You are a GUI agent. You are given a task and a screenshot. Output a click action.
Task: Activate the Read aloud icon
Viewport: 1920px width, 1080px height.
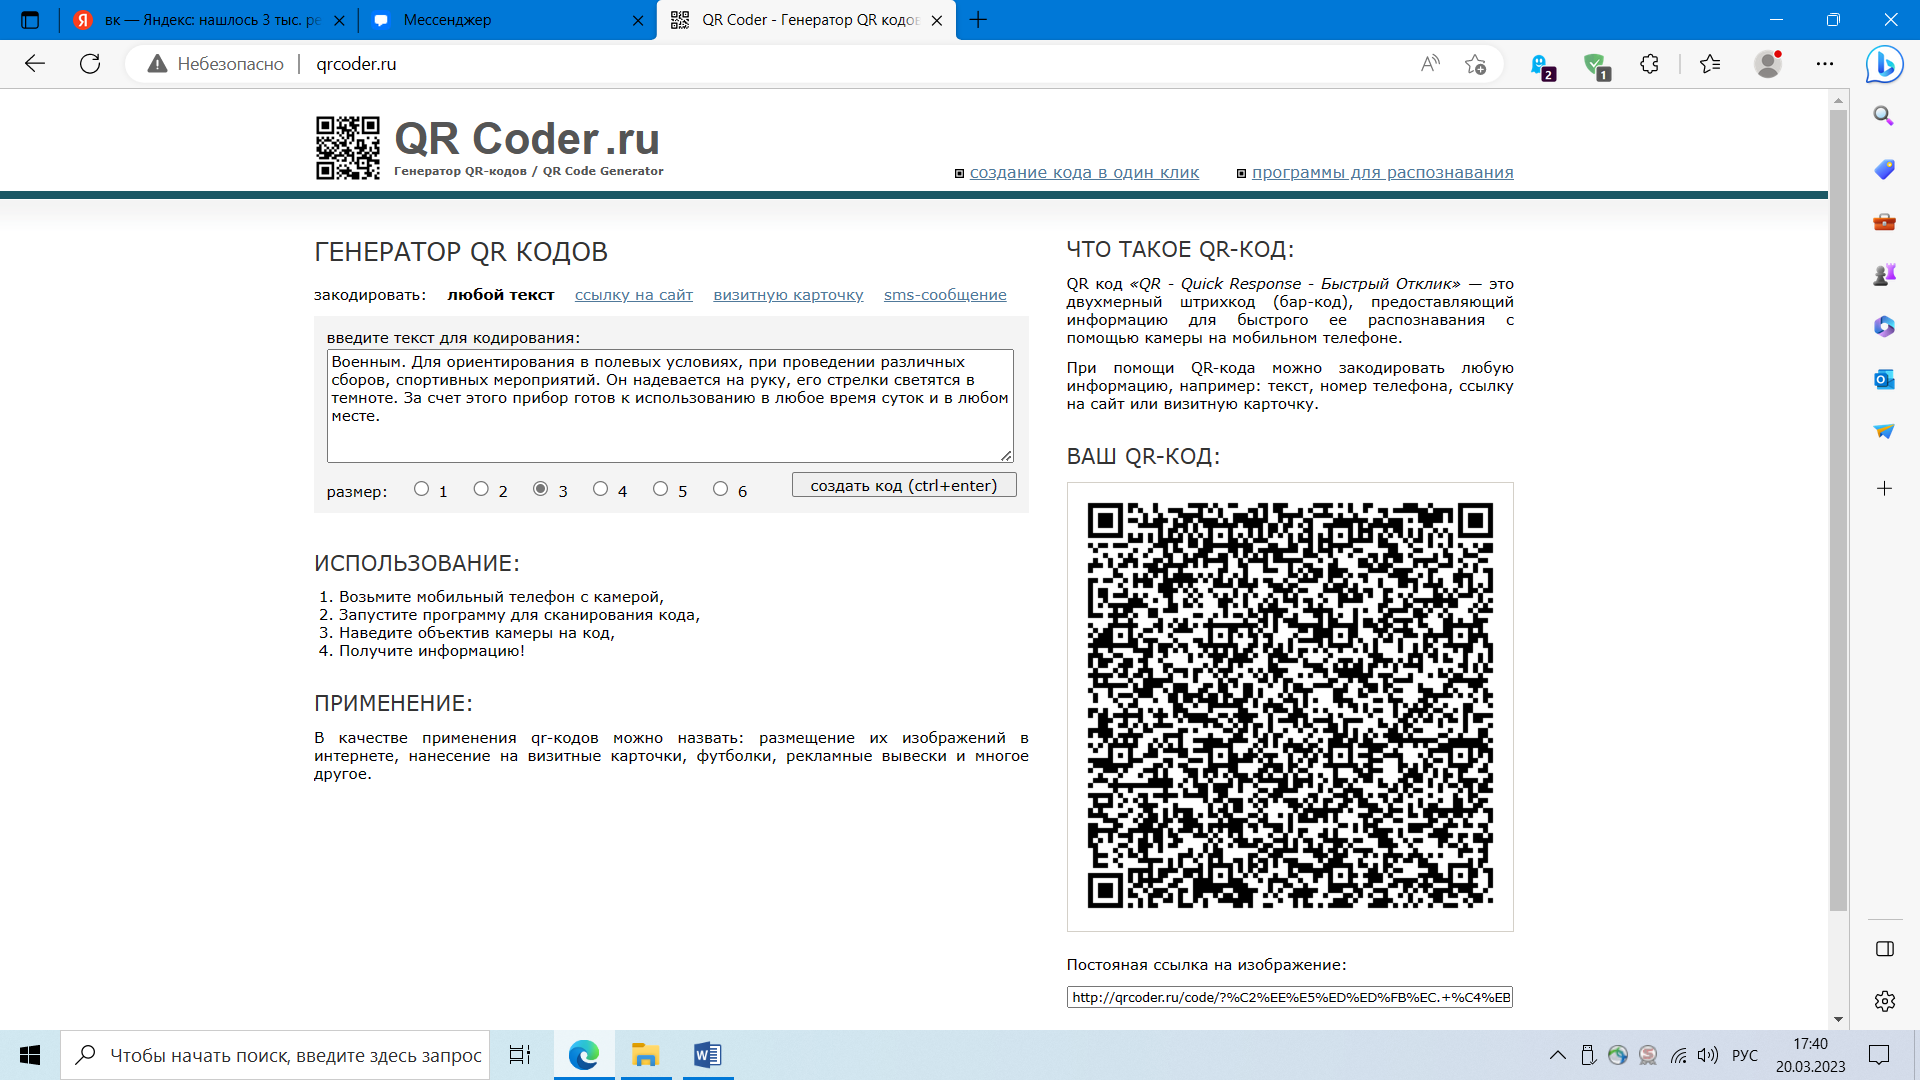(x=1430, y=64)
